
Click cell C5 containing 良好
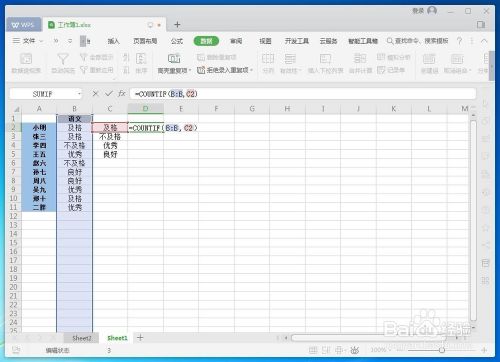pyautogui.click(x=110, y=154)
